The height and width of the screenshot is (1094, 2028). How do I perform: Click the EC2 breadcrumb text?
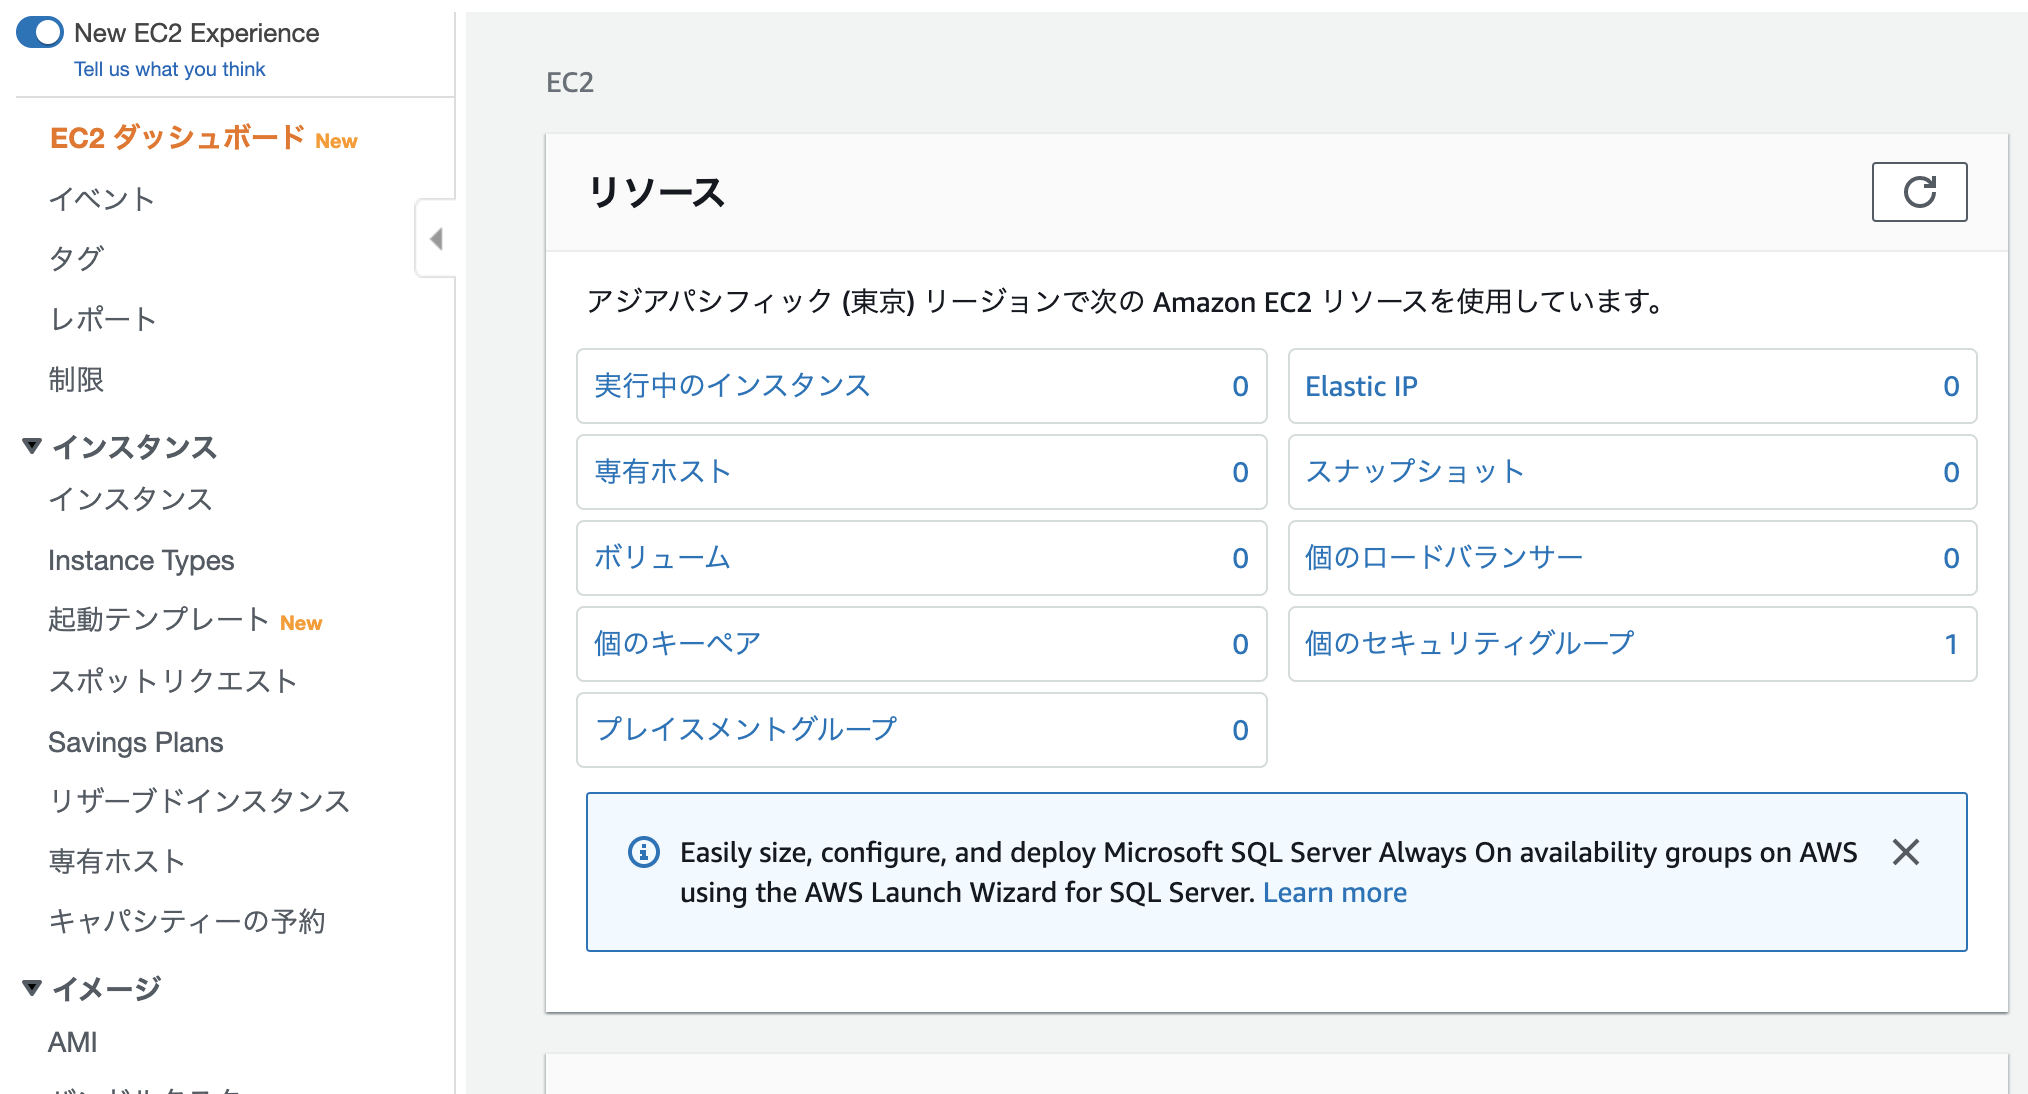coord(569,82)
